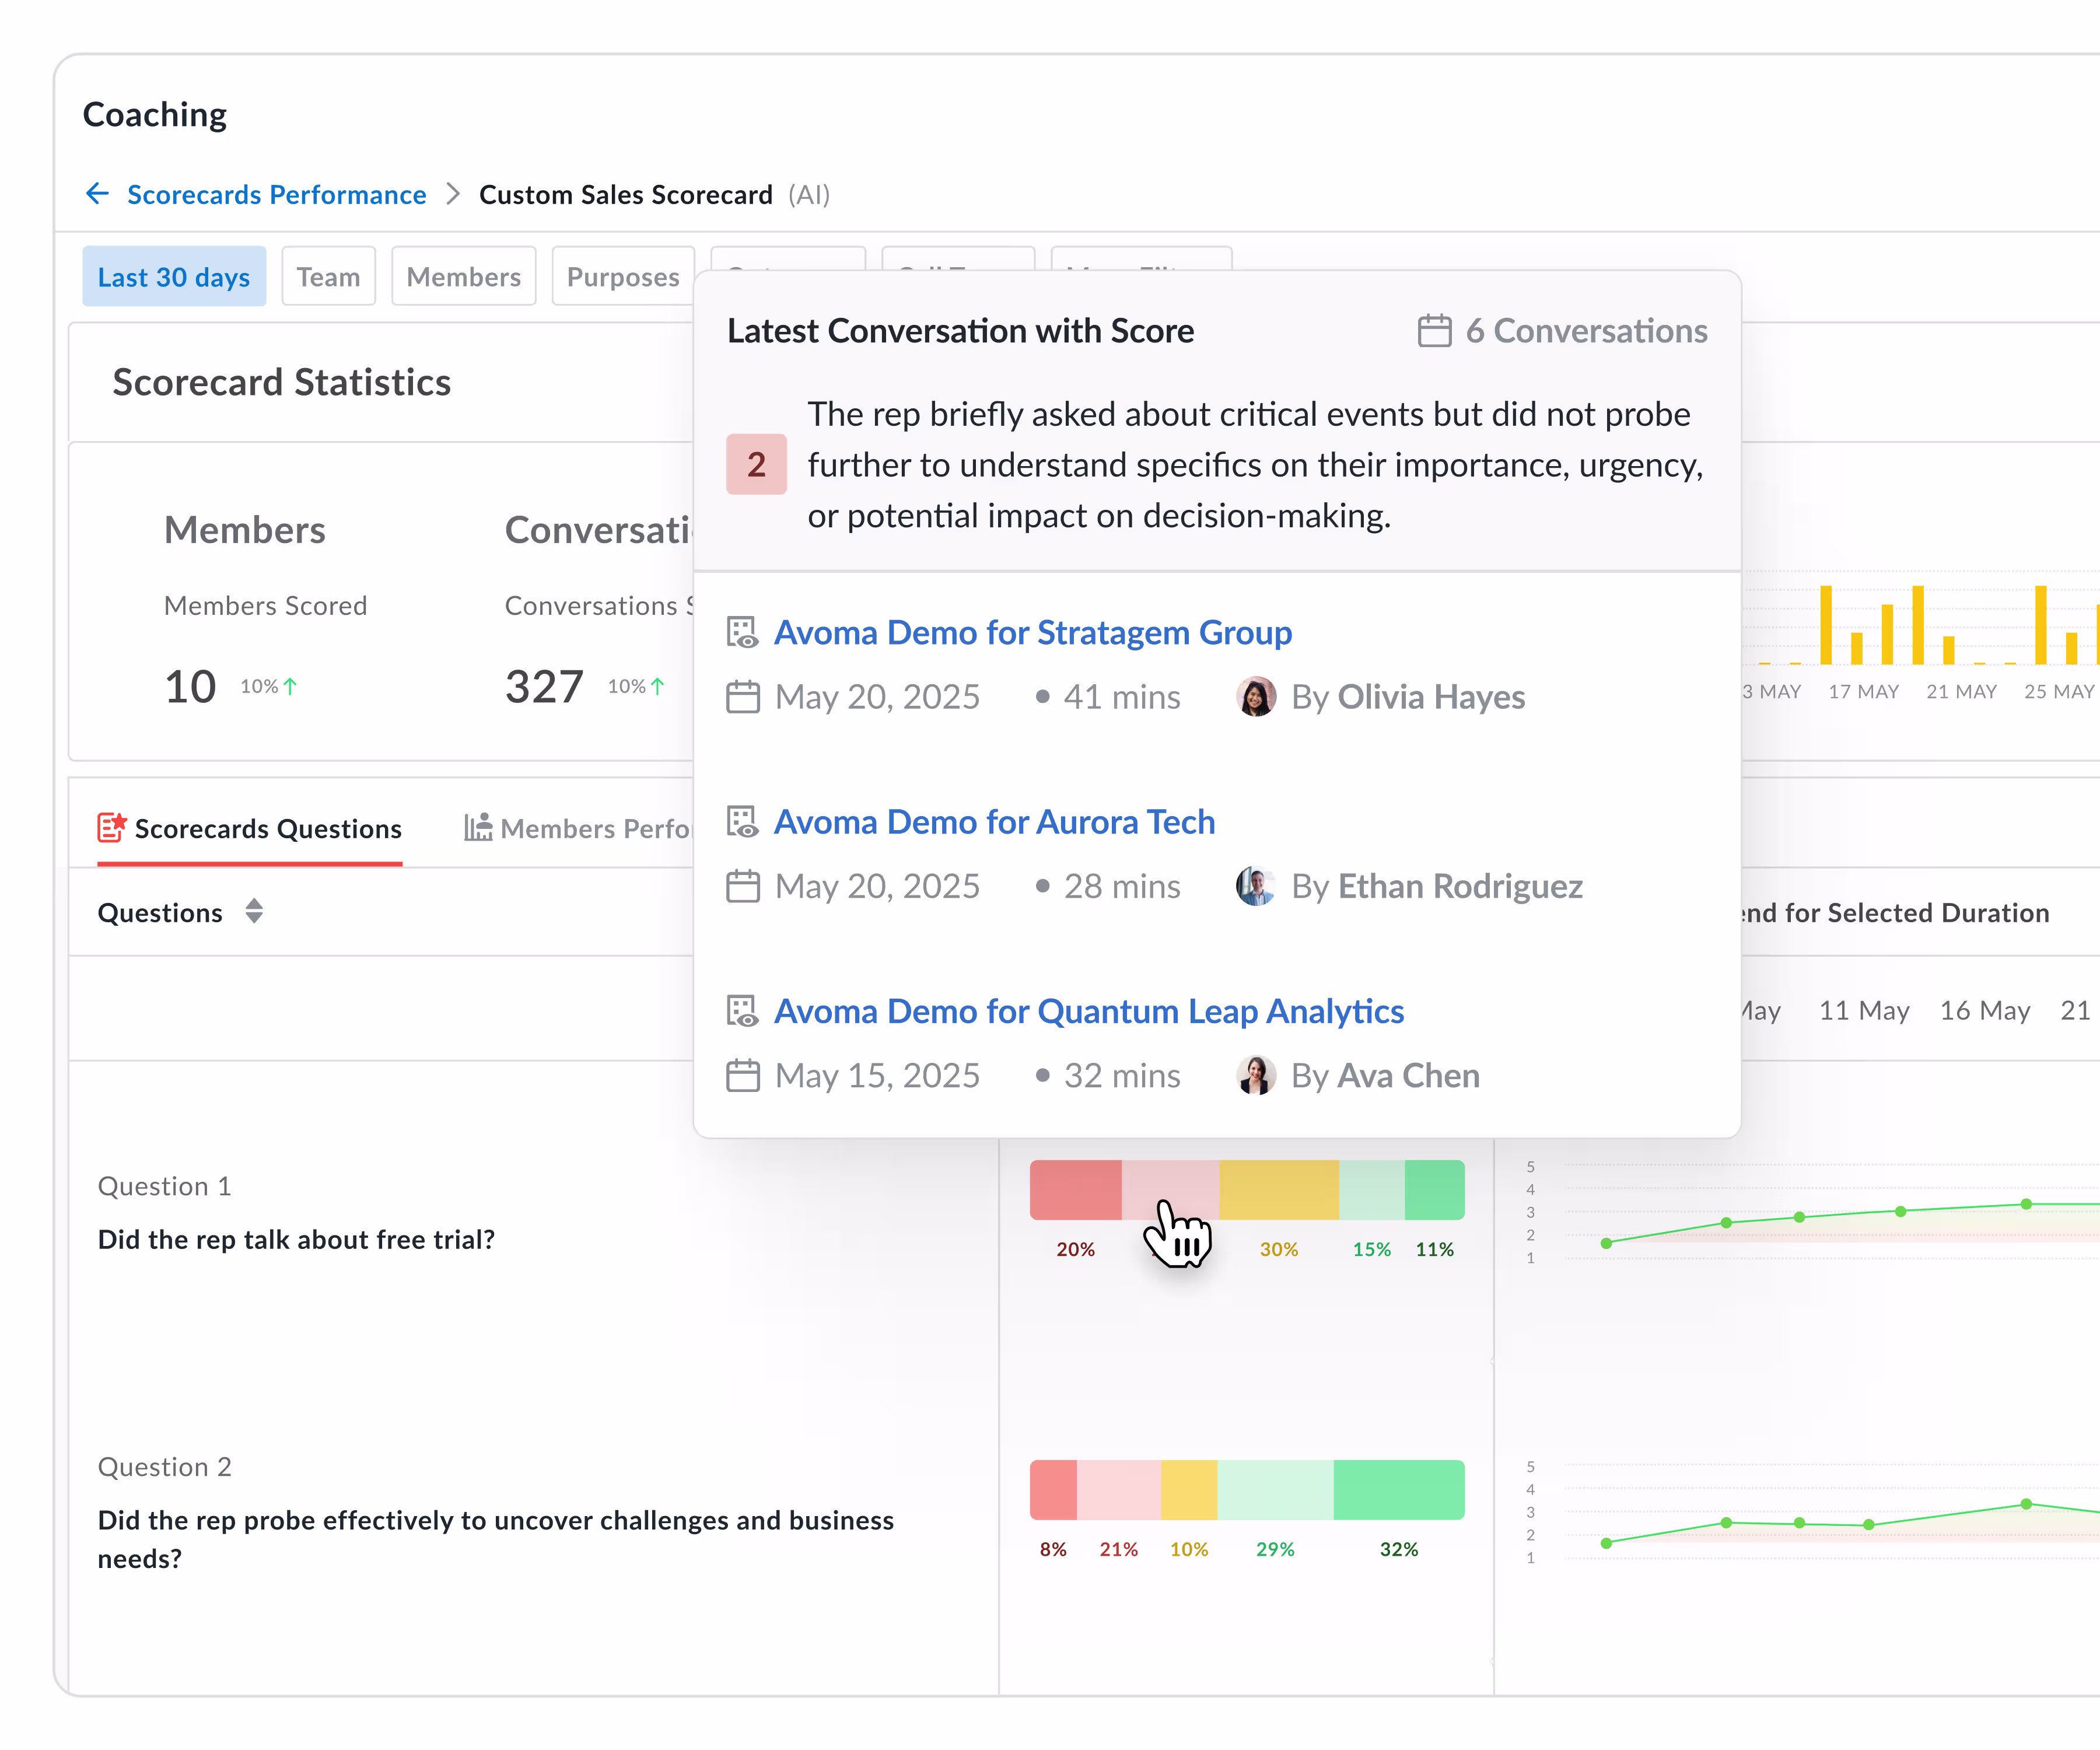Select the 20% red segment for Question 1

pyautogui.click(x=1076, y=1190)
